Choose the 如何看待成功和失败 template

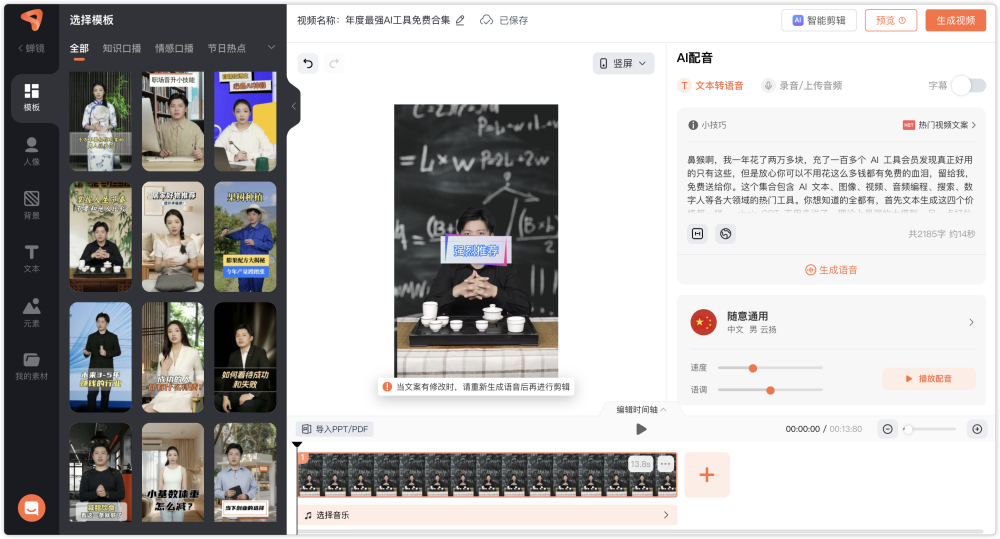tap(245, 357)
